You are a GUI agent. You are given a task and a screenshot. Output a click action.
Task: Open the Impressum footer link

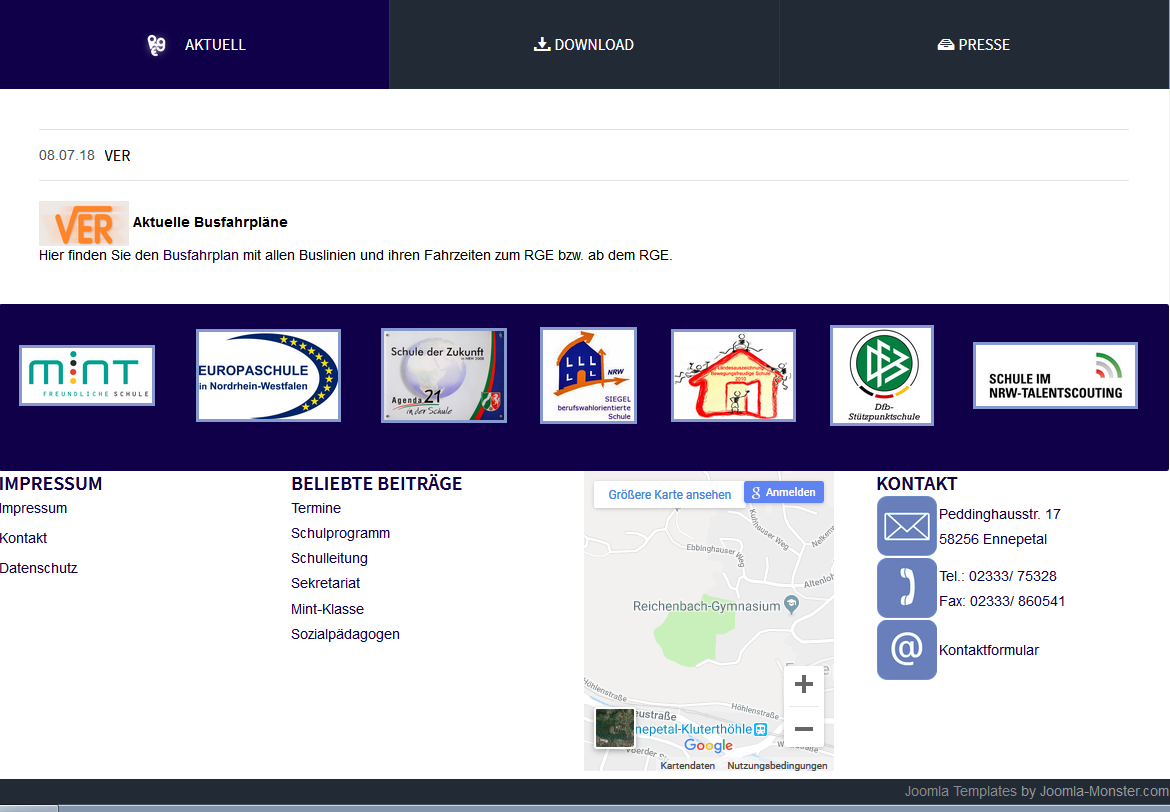click(34, 508)
